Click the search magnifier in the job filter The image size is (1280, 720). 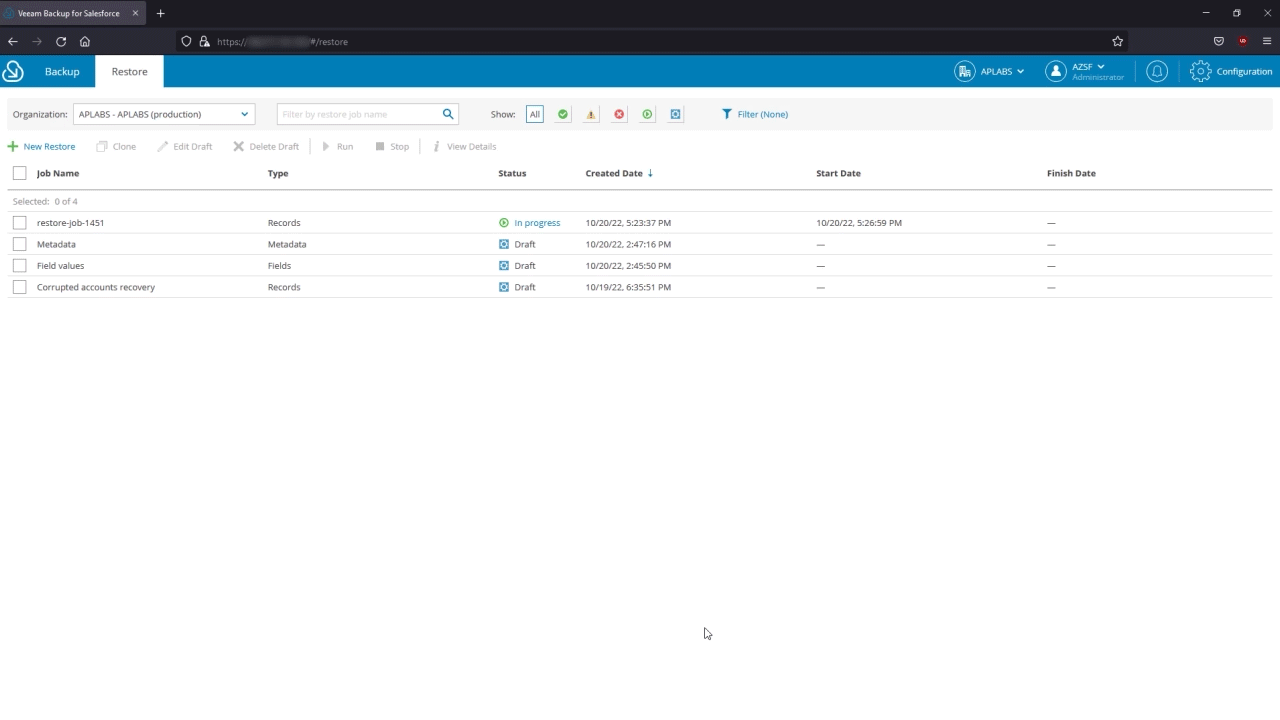point(448,114)
